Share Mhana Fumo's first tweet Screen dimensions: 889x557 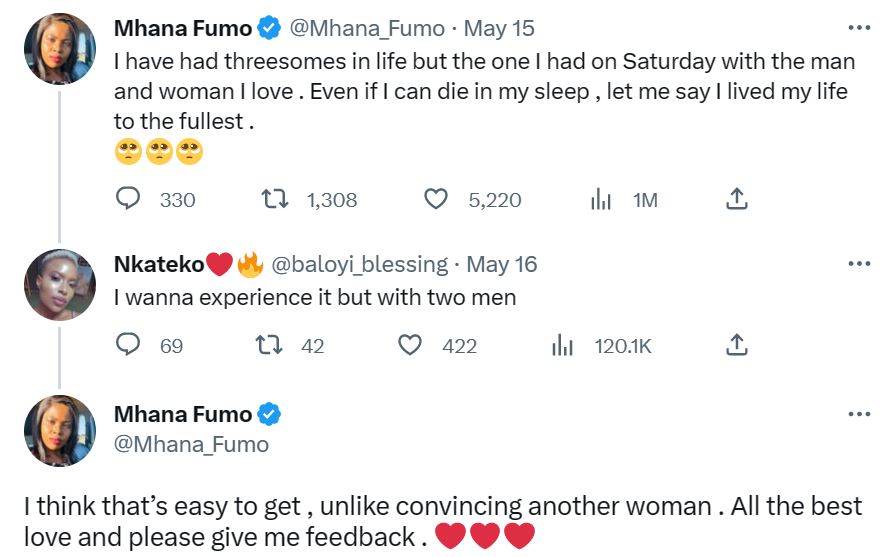point(736,200)
